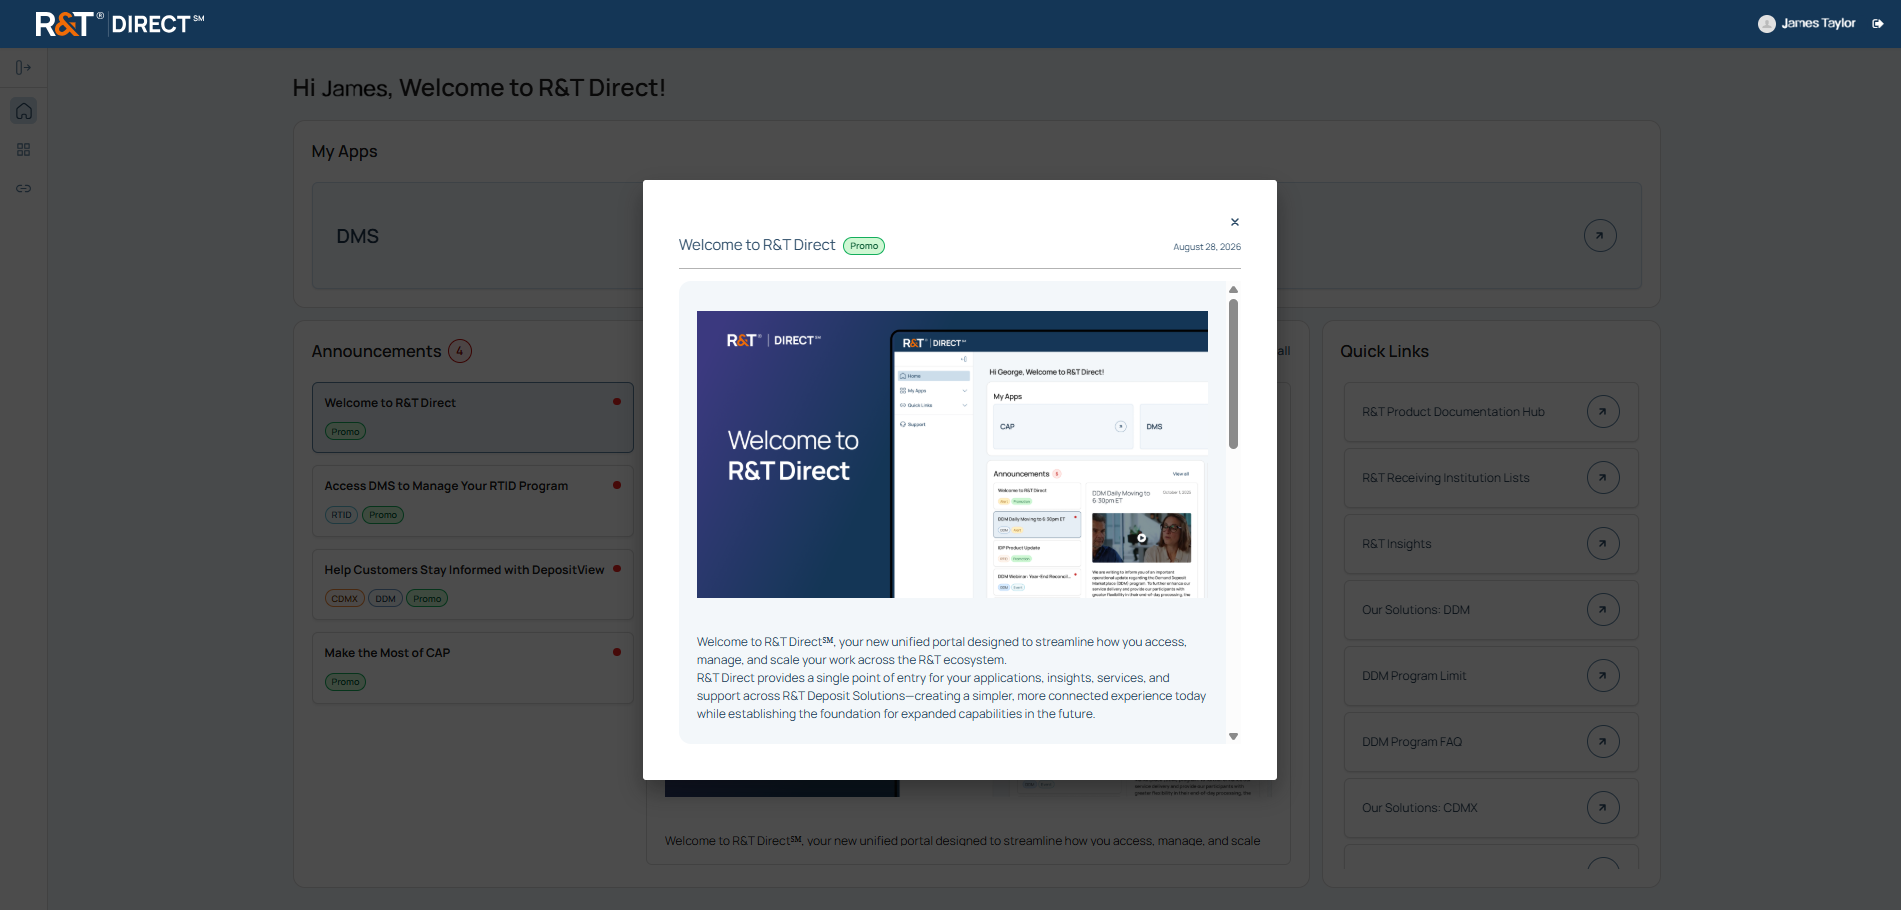Close the Welcome to R&T Direct modal
The width and height of the screenshot is (1901, 910).
coord(1235,222)
